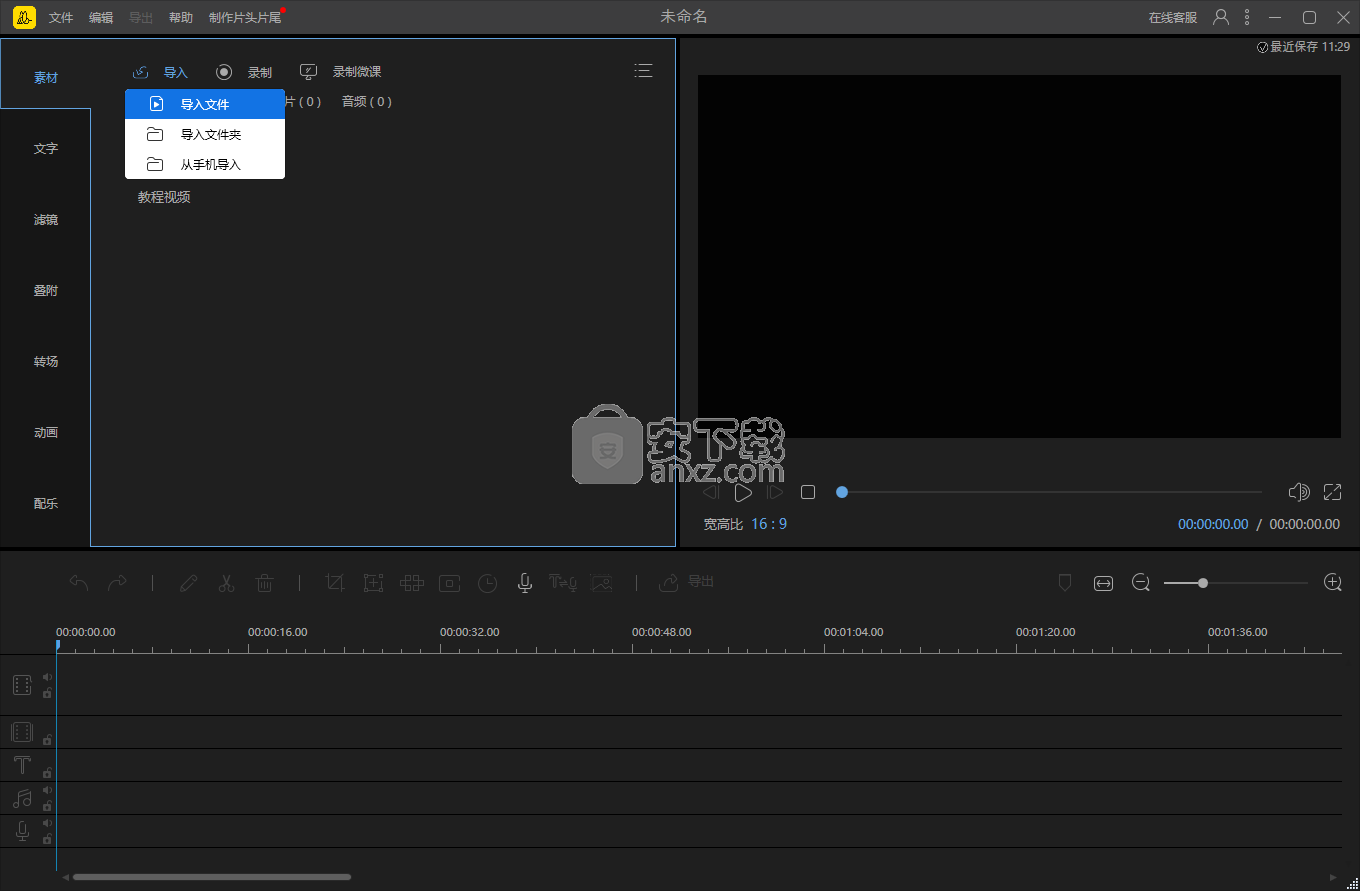This screenshot has height=891, width=1360.
Task: Switch to the 素材 tab
Action: coord(46,77)
